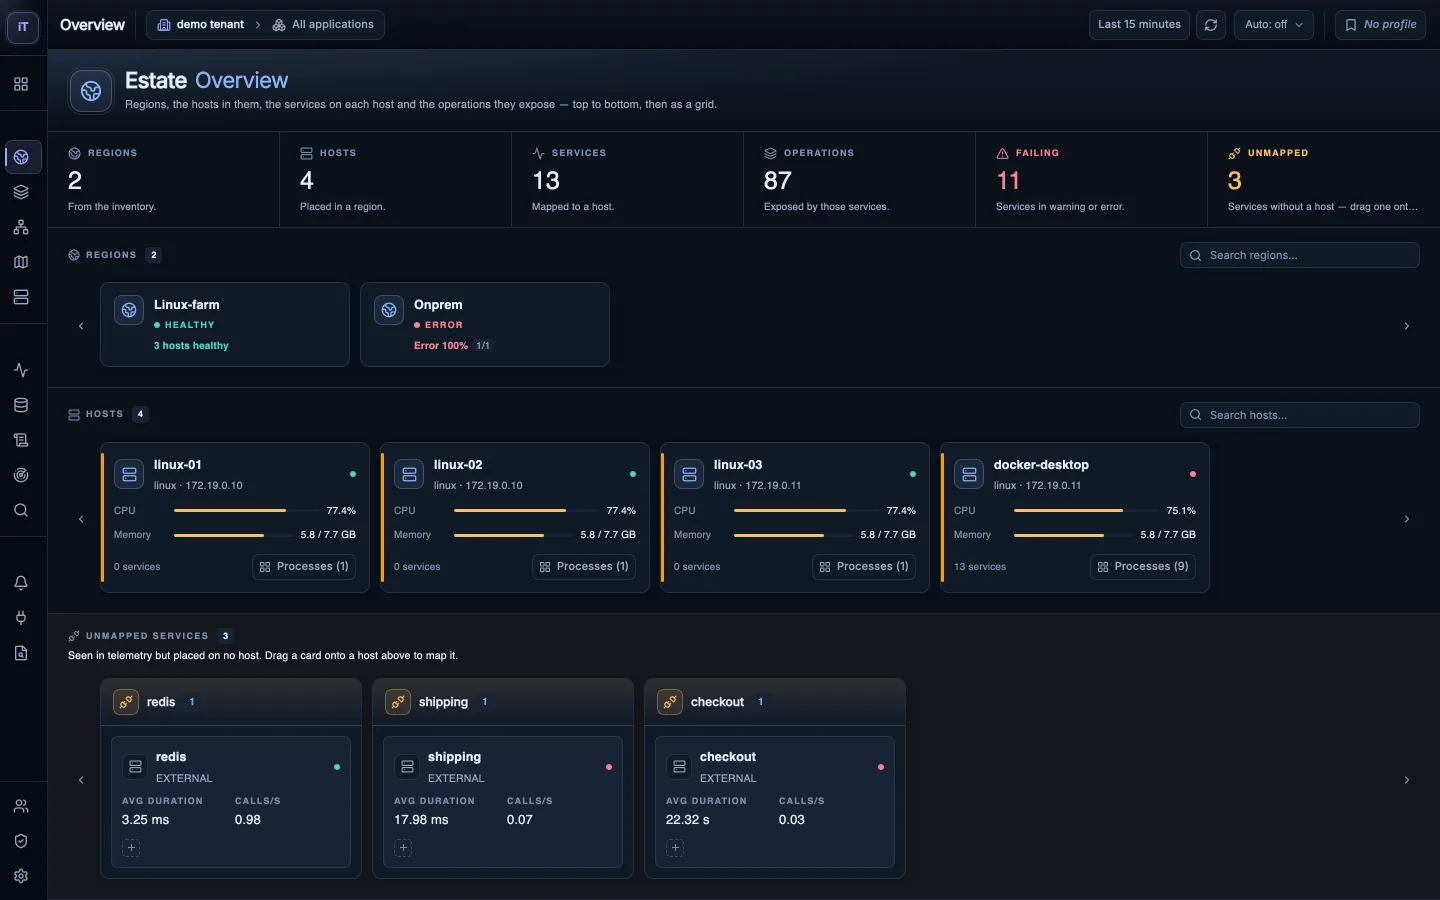Select the layers icon in sidebar
The height and width of the screenshot is (900, 1440).
click(x=21, y=192)
